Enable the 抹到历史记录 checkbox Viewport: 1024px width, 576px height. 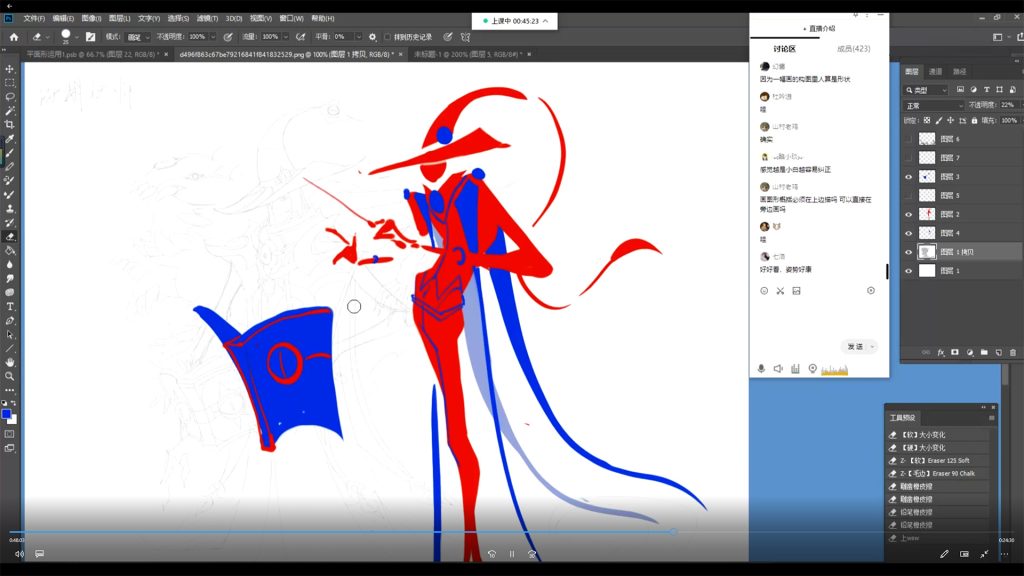(x=388, y=37)
